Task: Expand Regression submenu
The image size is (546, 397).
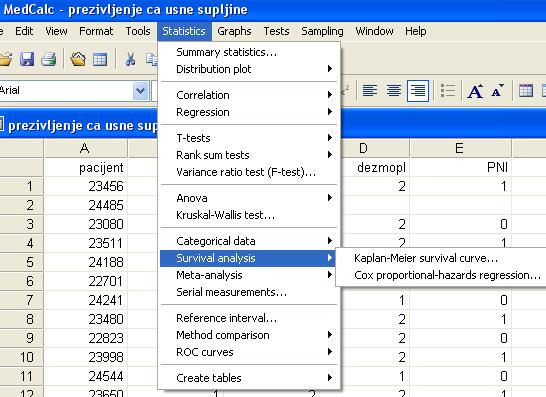Action: point(250,112)
